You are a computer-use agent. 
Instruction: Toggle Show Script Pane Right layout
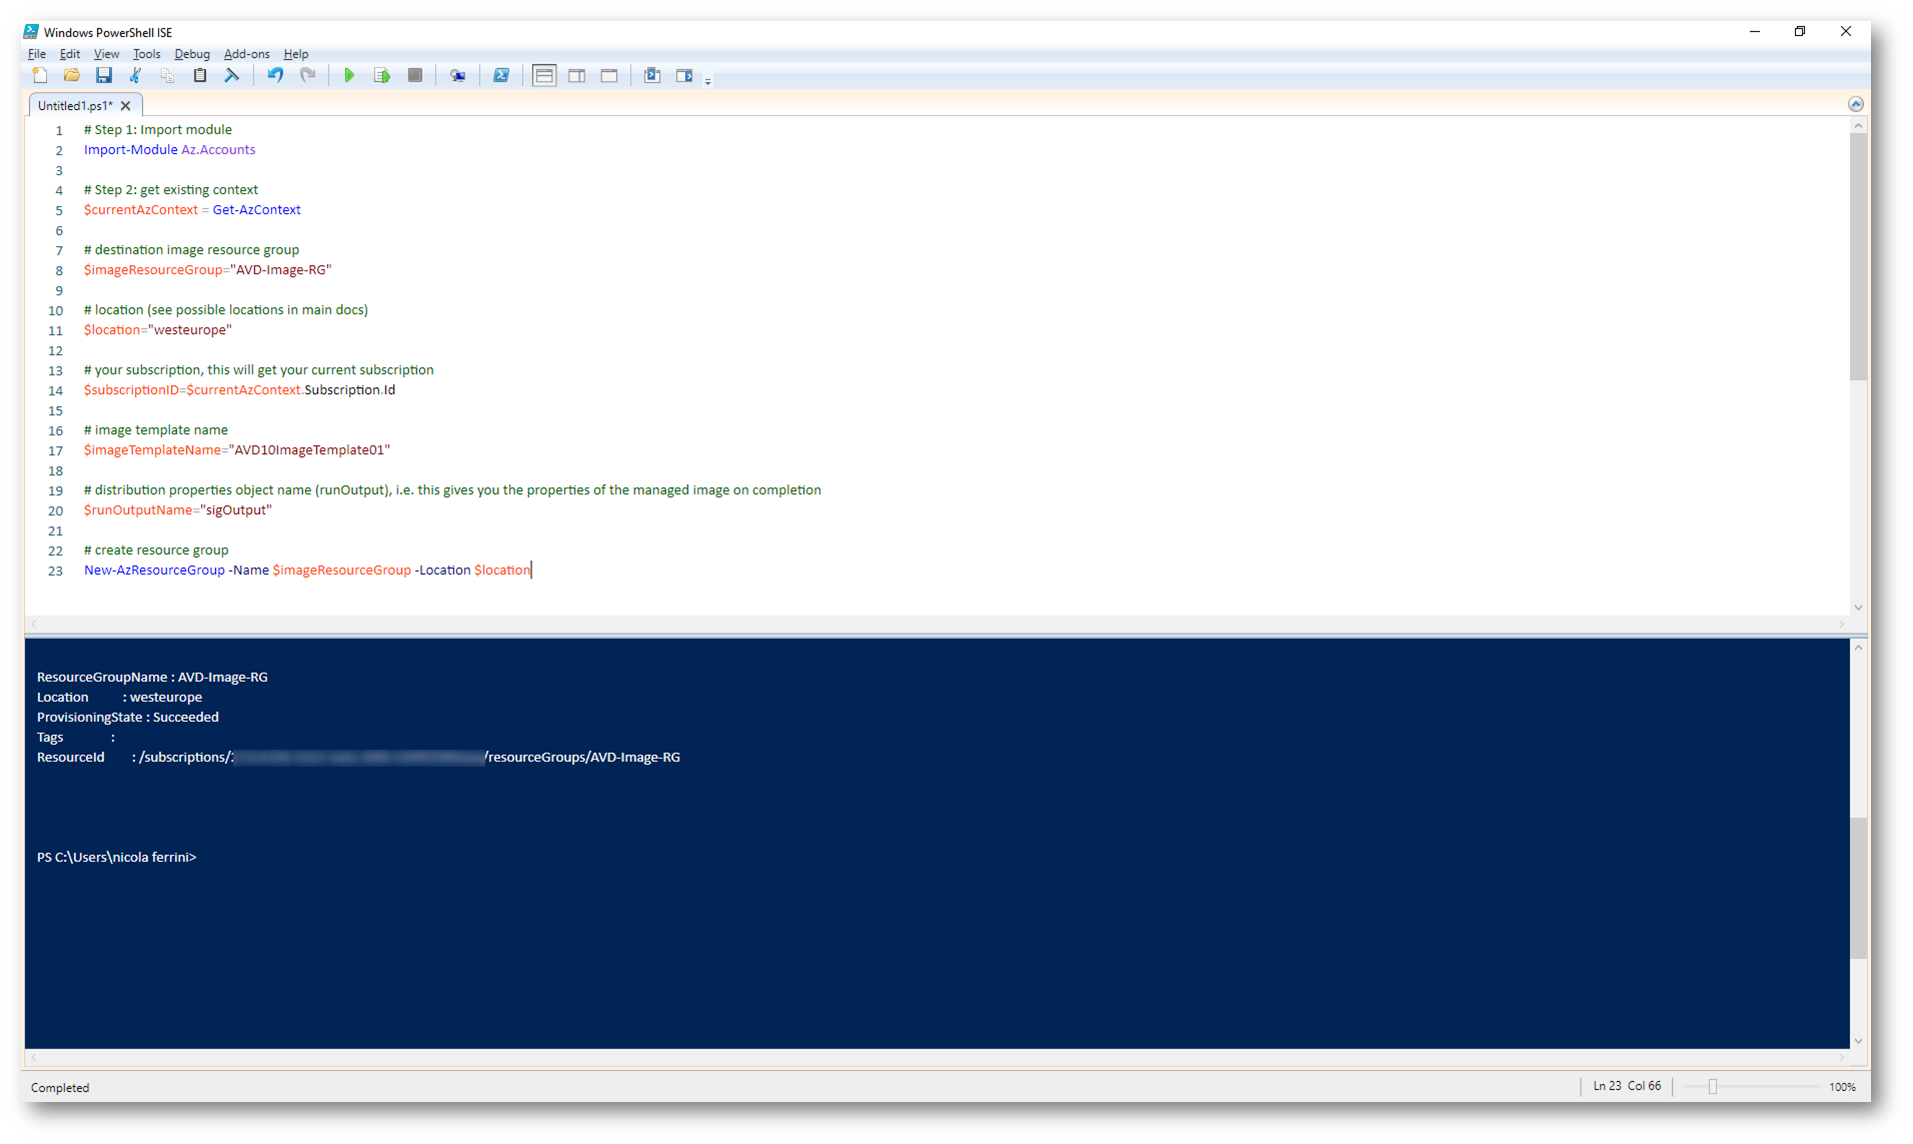coord(577,76)
